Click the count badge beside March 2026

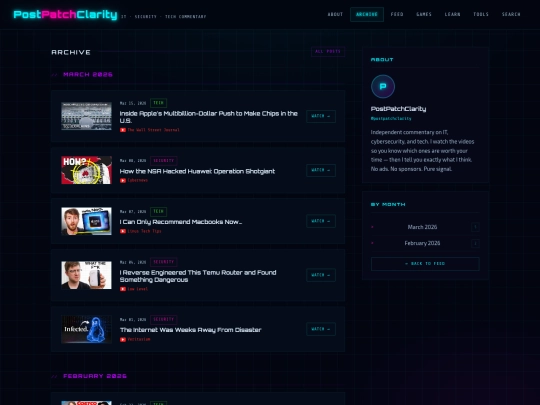pos(475,227)
